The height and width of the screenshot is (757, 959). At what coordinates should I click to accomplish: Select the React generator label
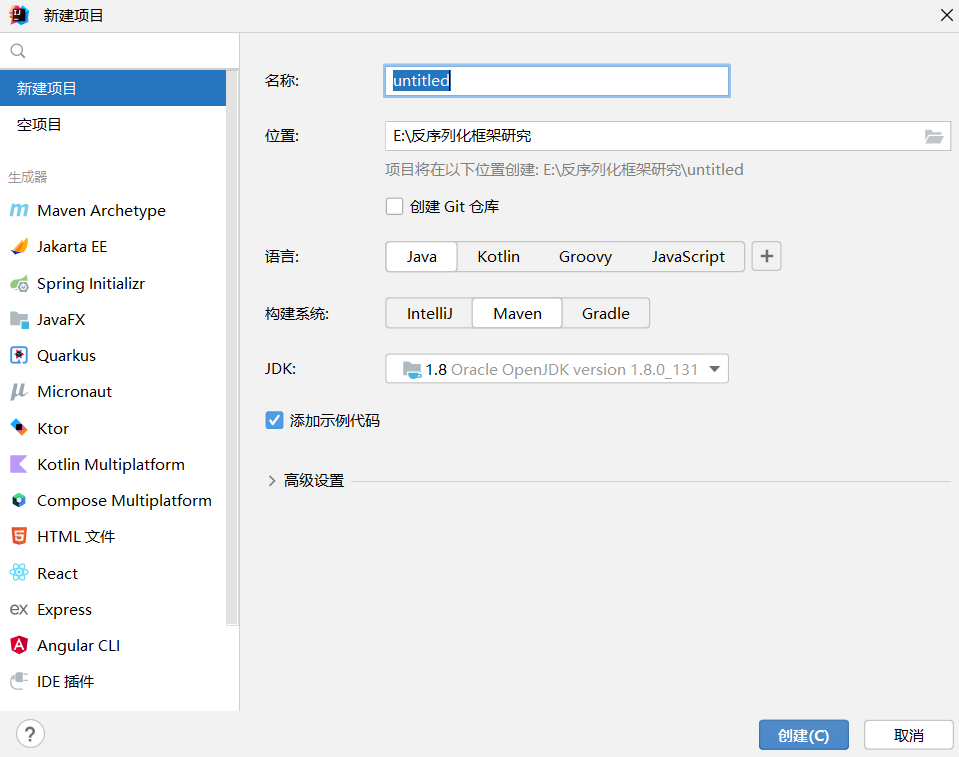[x=57, y=573]
